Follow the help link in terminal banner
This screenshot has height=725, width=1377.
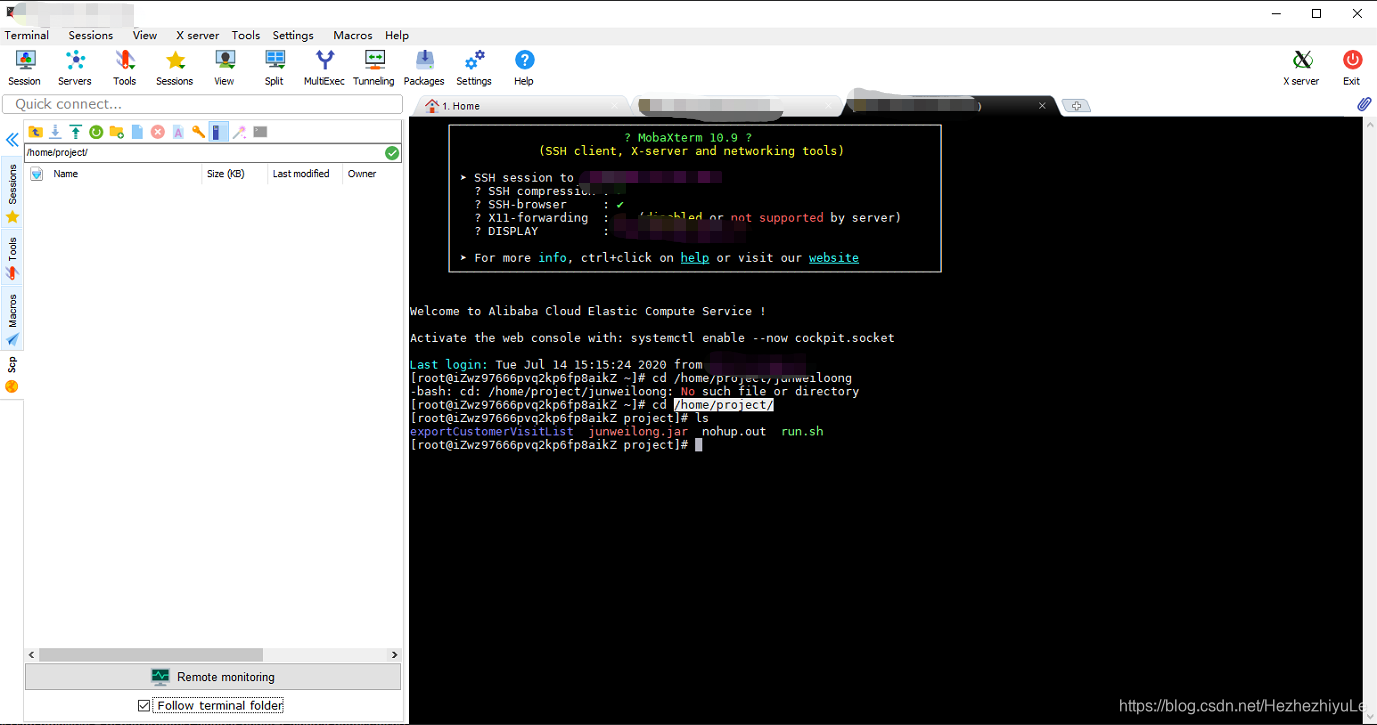(x=695, y=258)
